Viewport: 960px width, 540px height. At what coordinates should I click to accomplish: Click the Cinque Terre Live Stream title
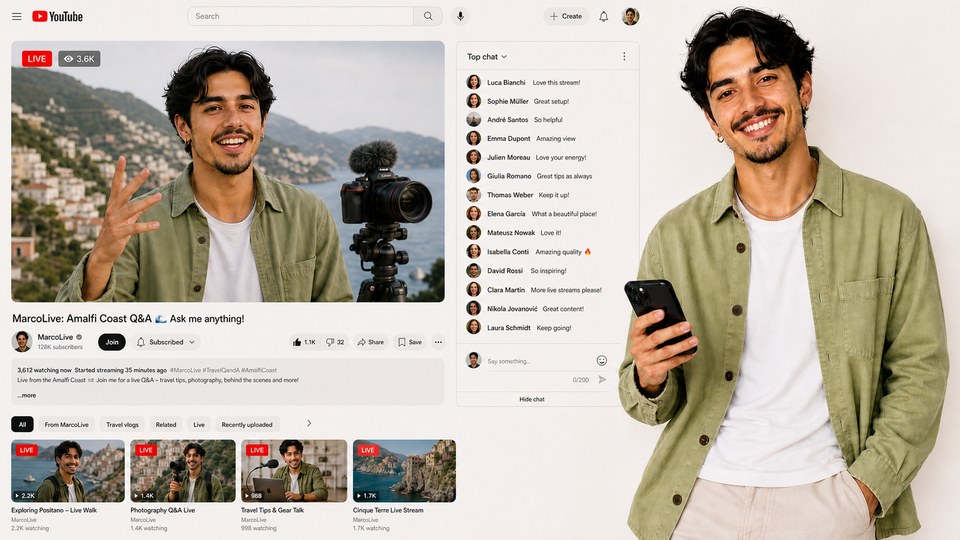pos(388,510)
